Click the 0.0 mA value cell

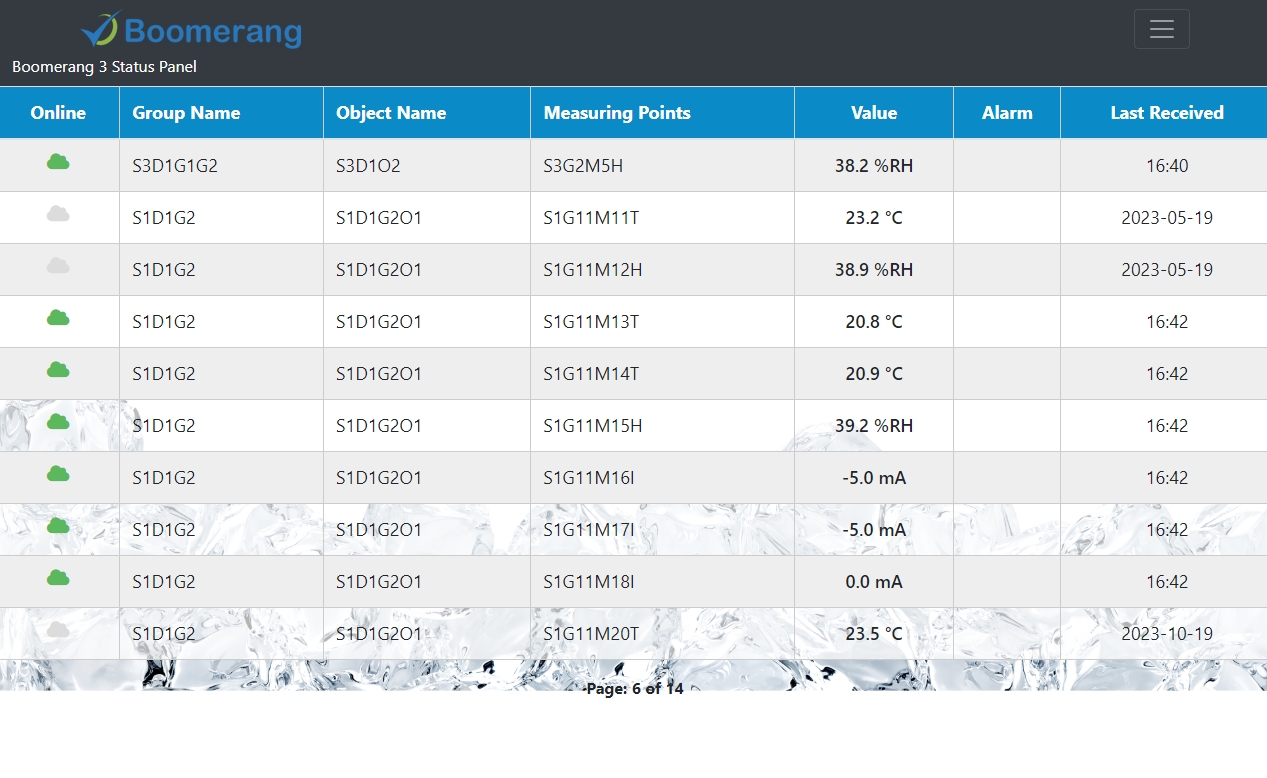tap(873, 582)
